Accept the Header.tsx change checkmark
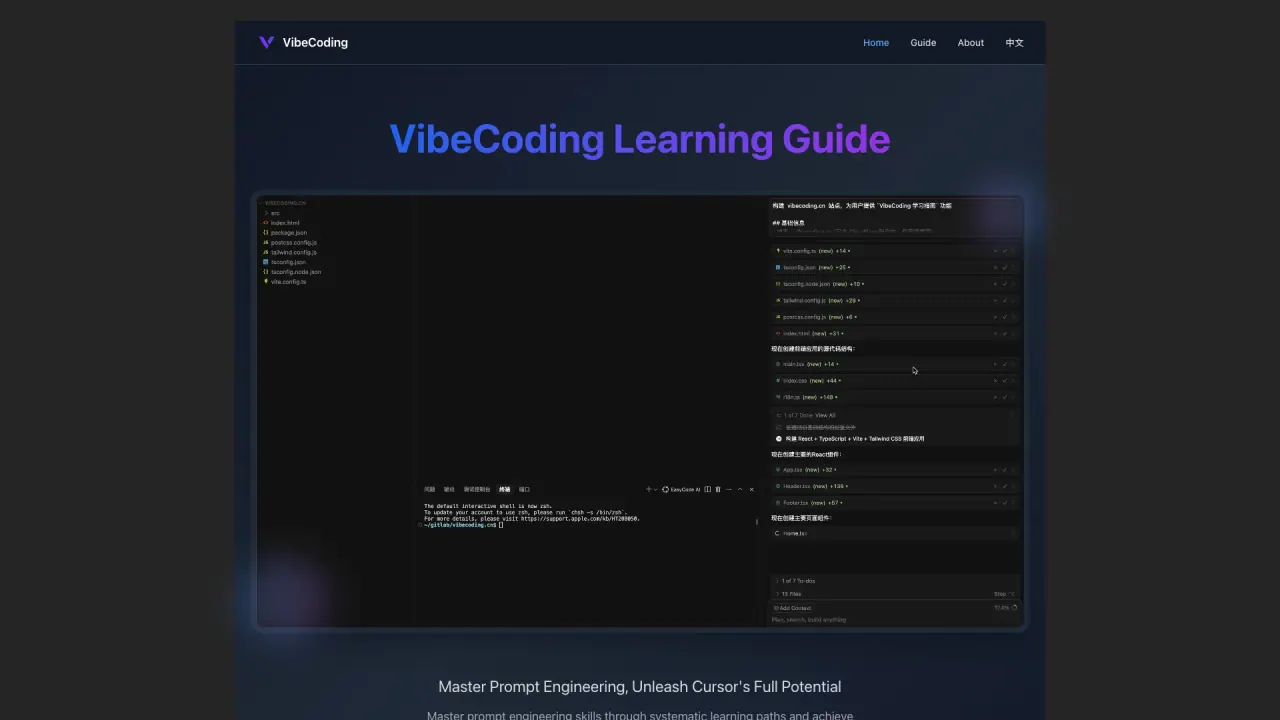 [x=1004, y=486]
